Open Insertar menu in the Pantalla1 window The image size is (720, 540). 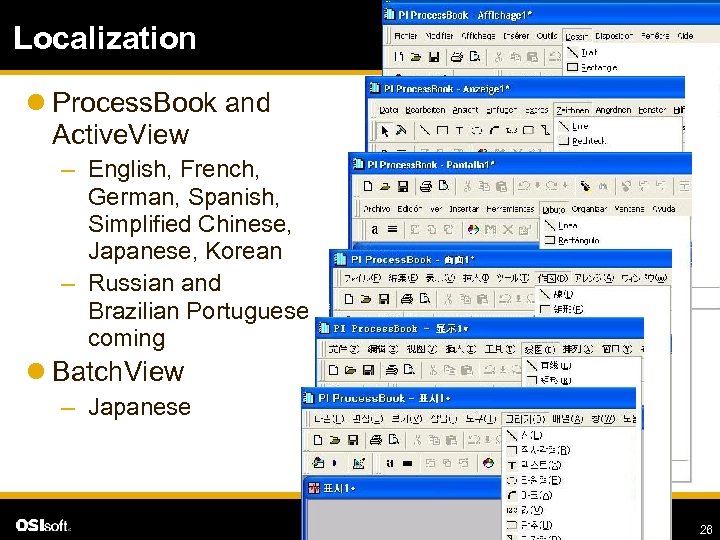[463, 209]
